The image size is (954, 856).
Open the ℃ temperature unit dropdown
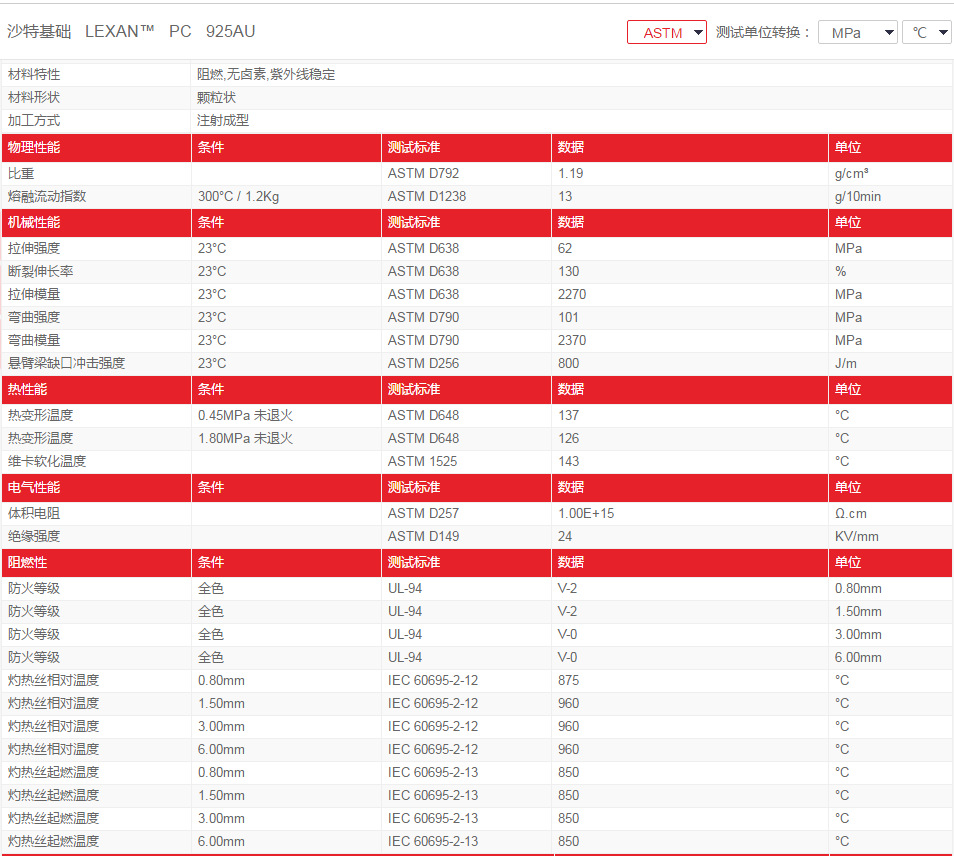(927, 32)
